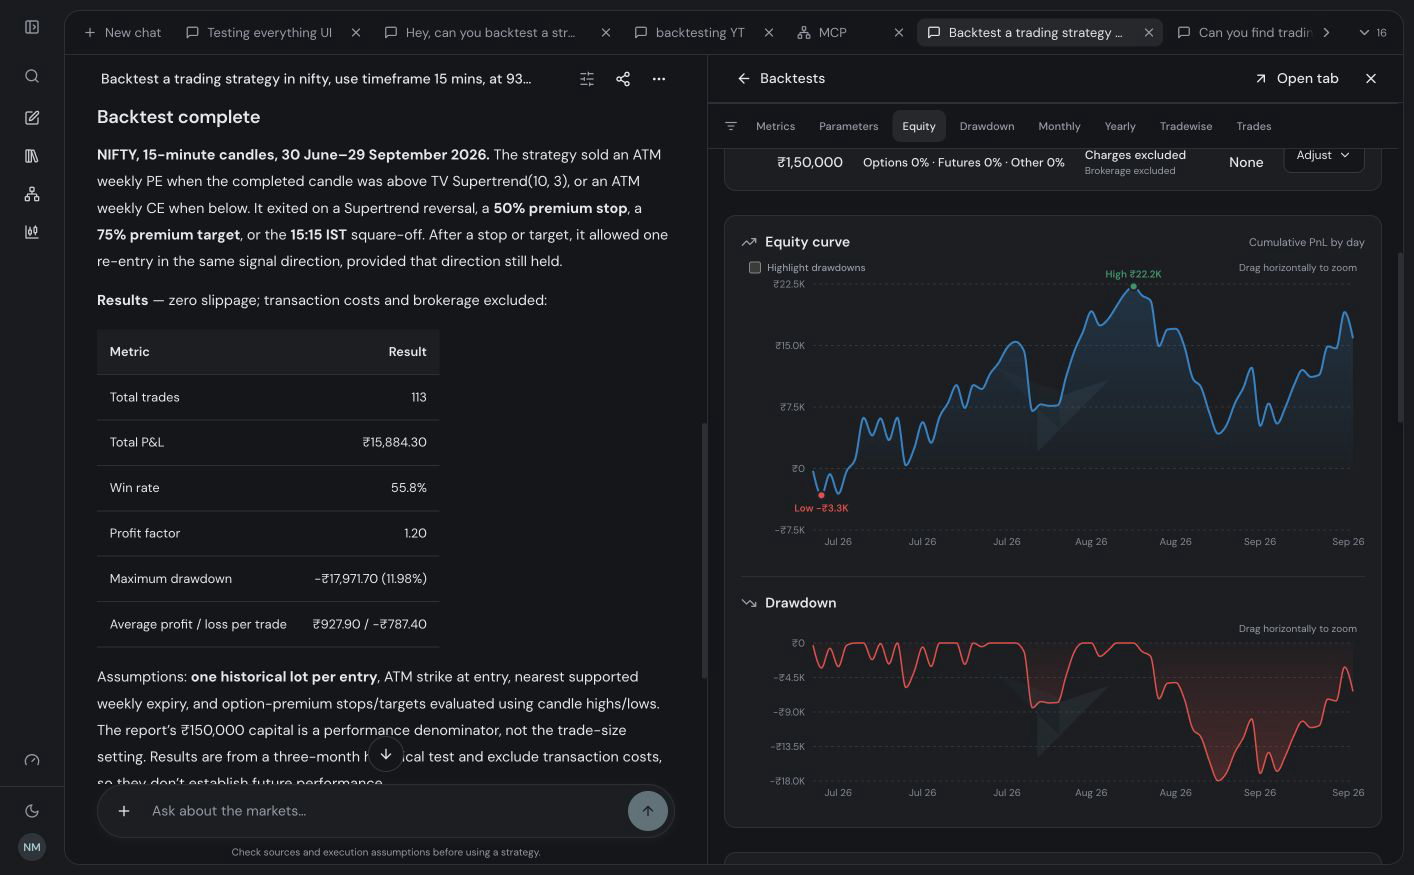This screenshot has width=1414, height=875.
Task: Switch to the Metrics tab
Action: coord(775,126)
